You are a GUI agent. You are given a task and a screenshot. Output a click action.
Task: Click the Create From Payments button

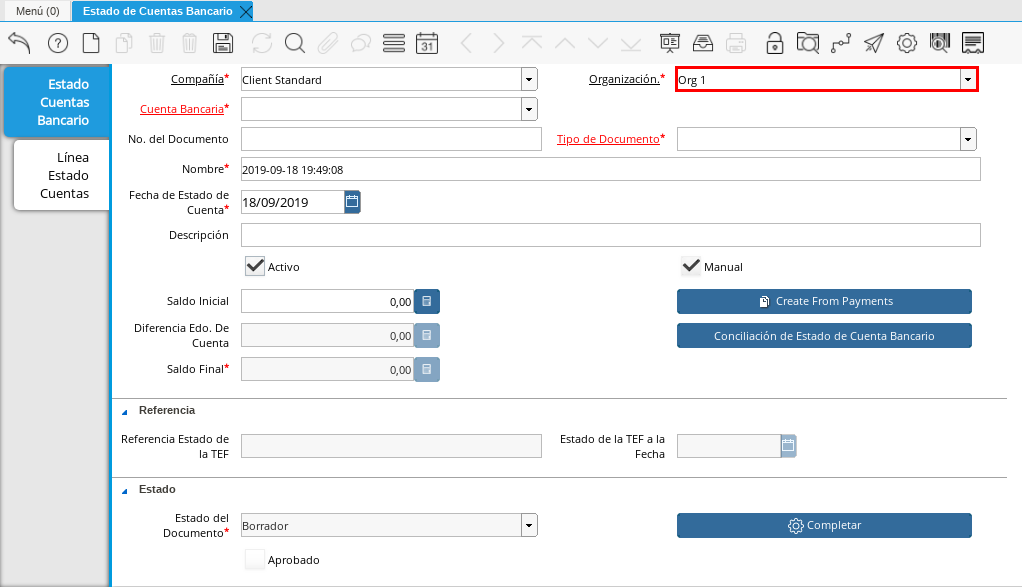824,302
